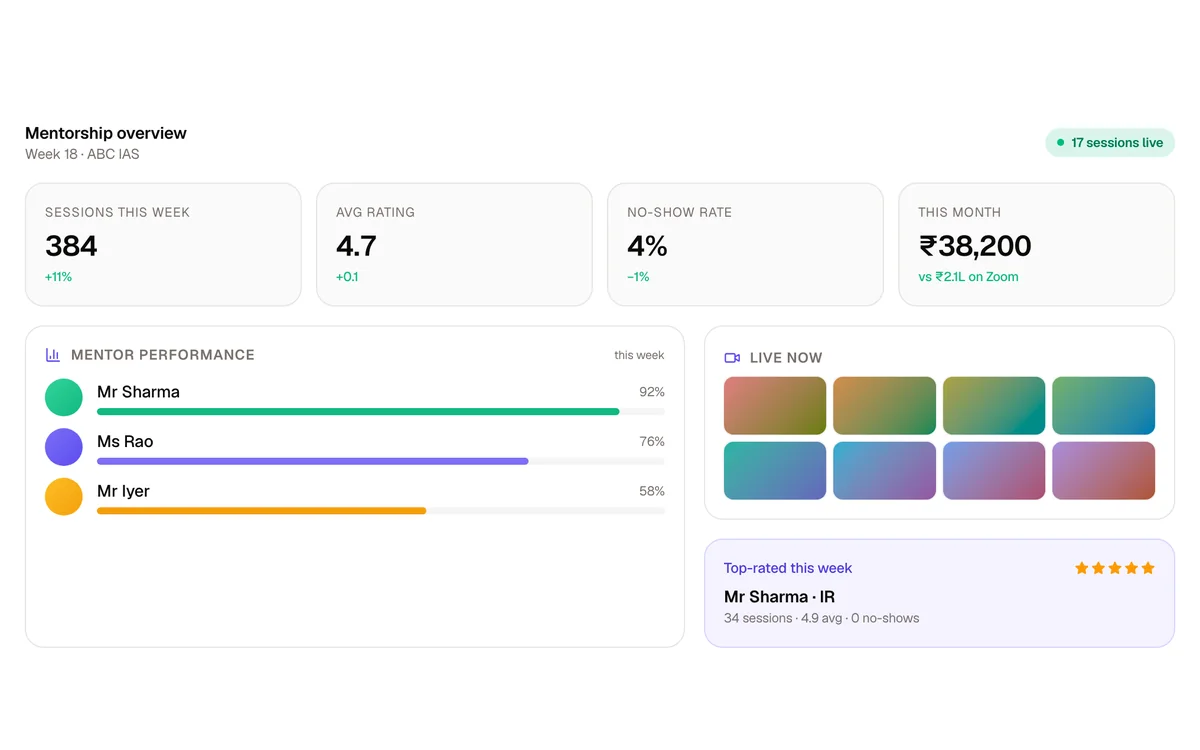Open the blue-magenta live session thumbnail
This screenshot has width=1200, height=750.
[994, 471]
